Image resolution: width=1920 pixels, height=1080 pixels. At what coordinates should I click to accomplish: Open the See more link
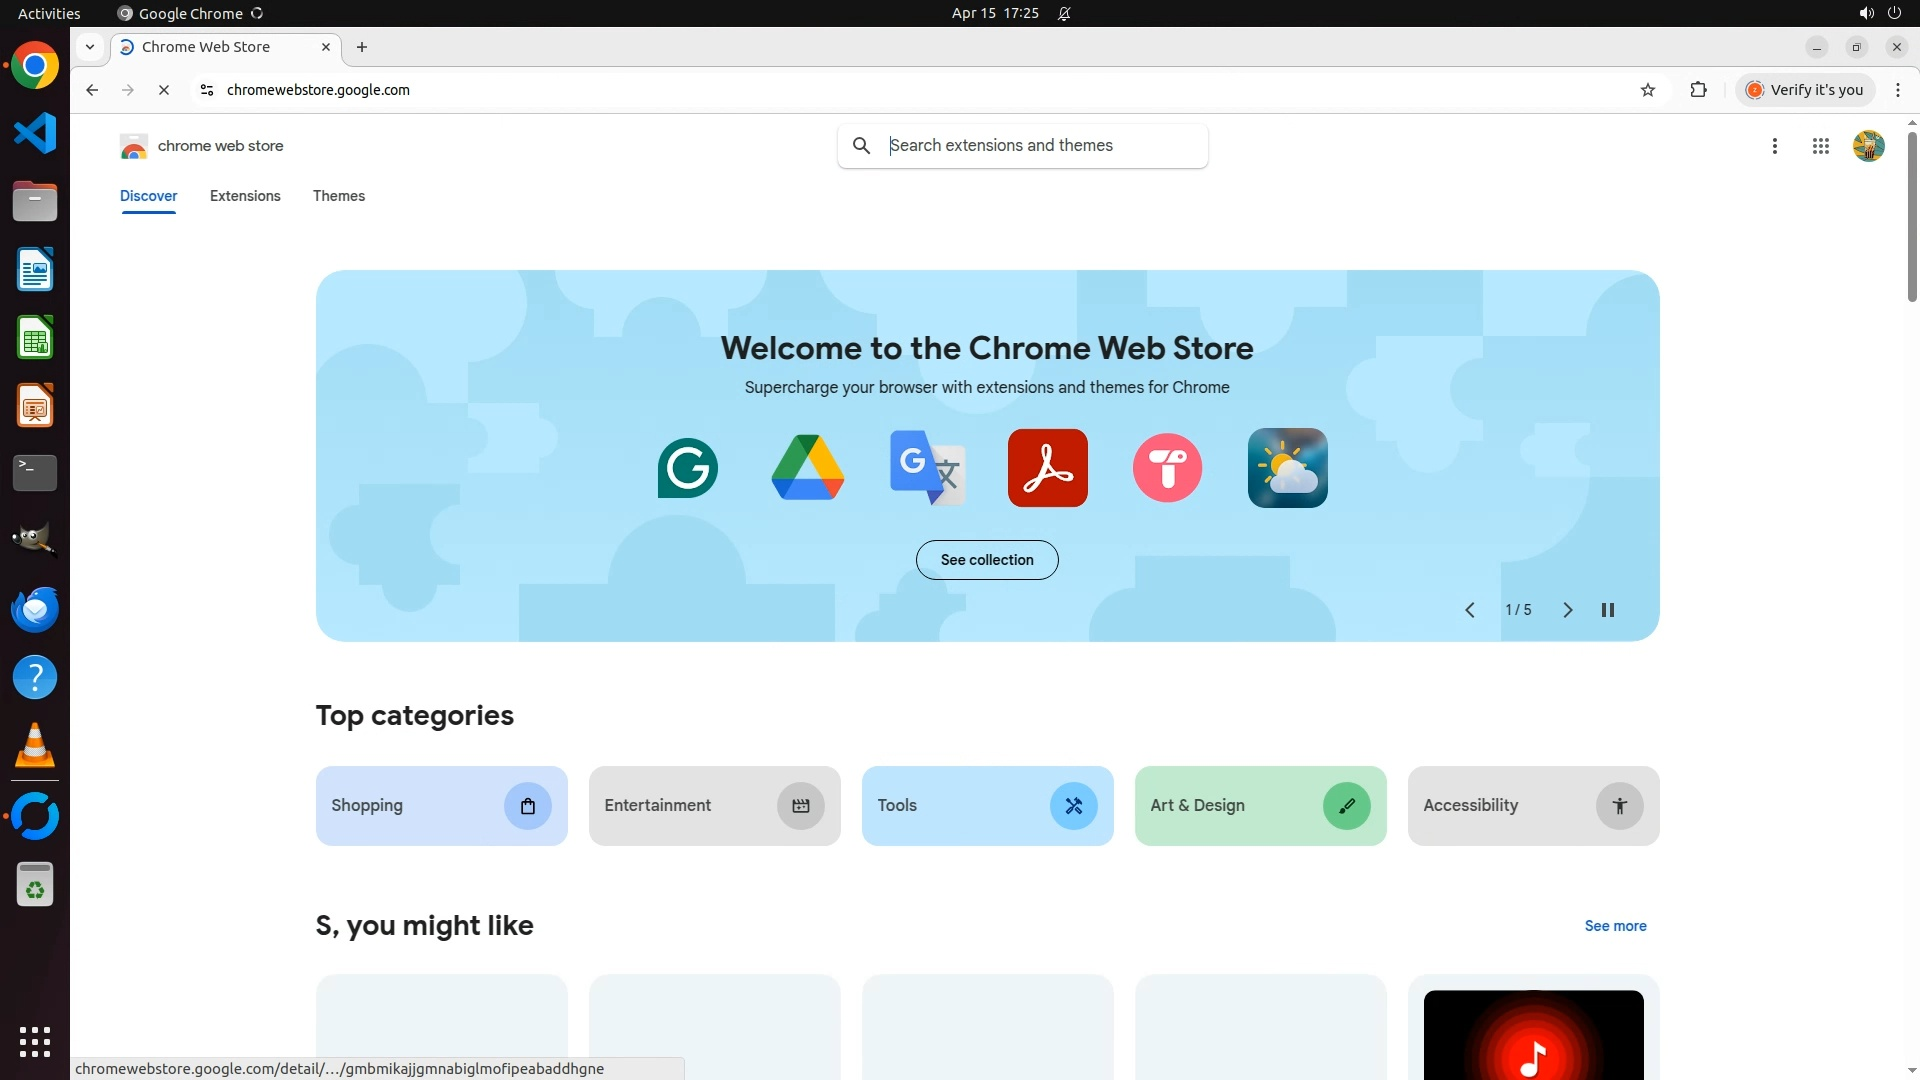point(1615,926)
